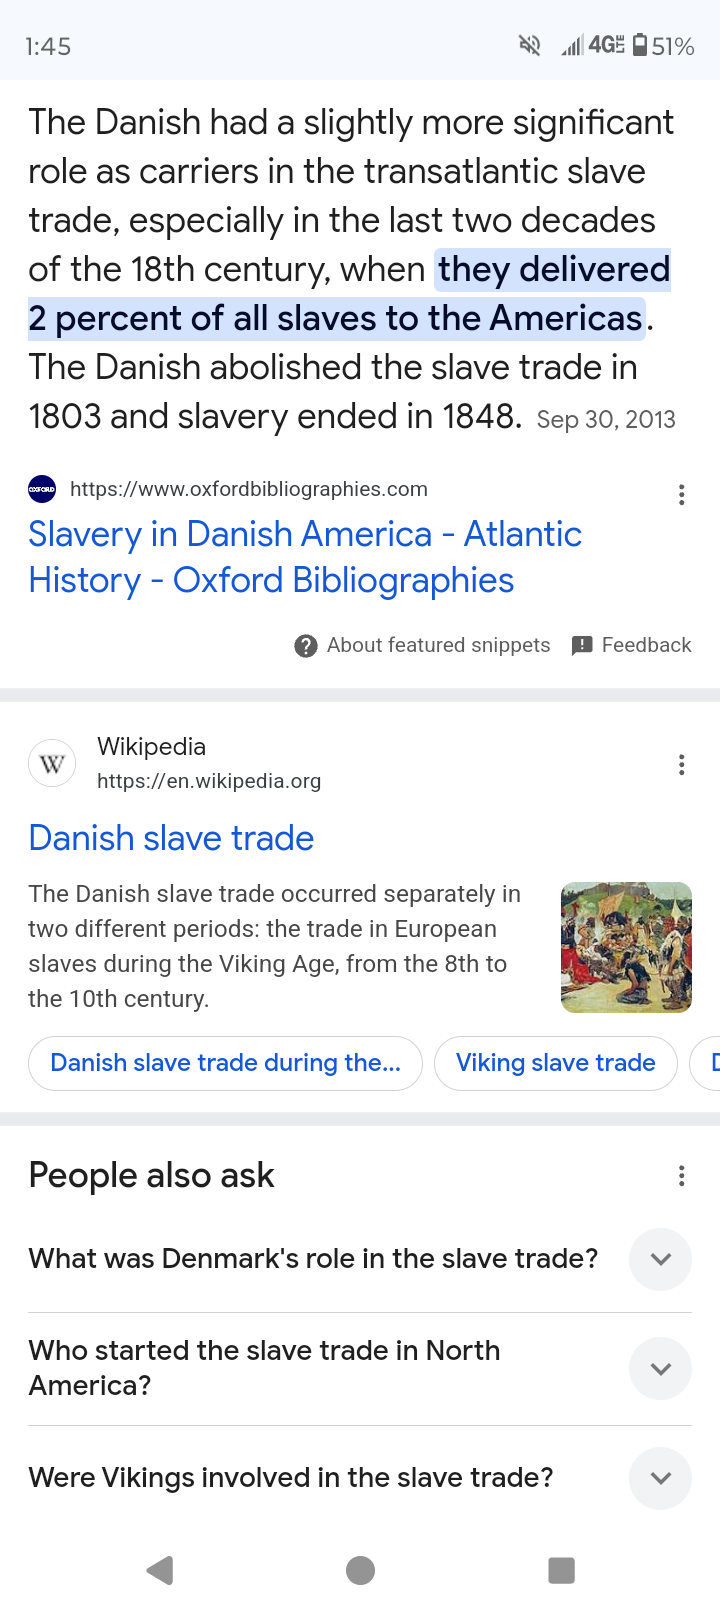Select the "Viking slave trade" chip
The image size is (720, 1612).
pyautogui.click(x=556, y=1063)
